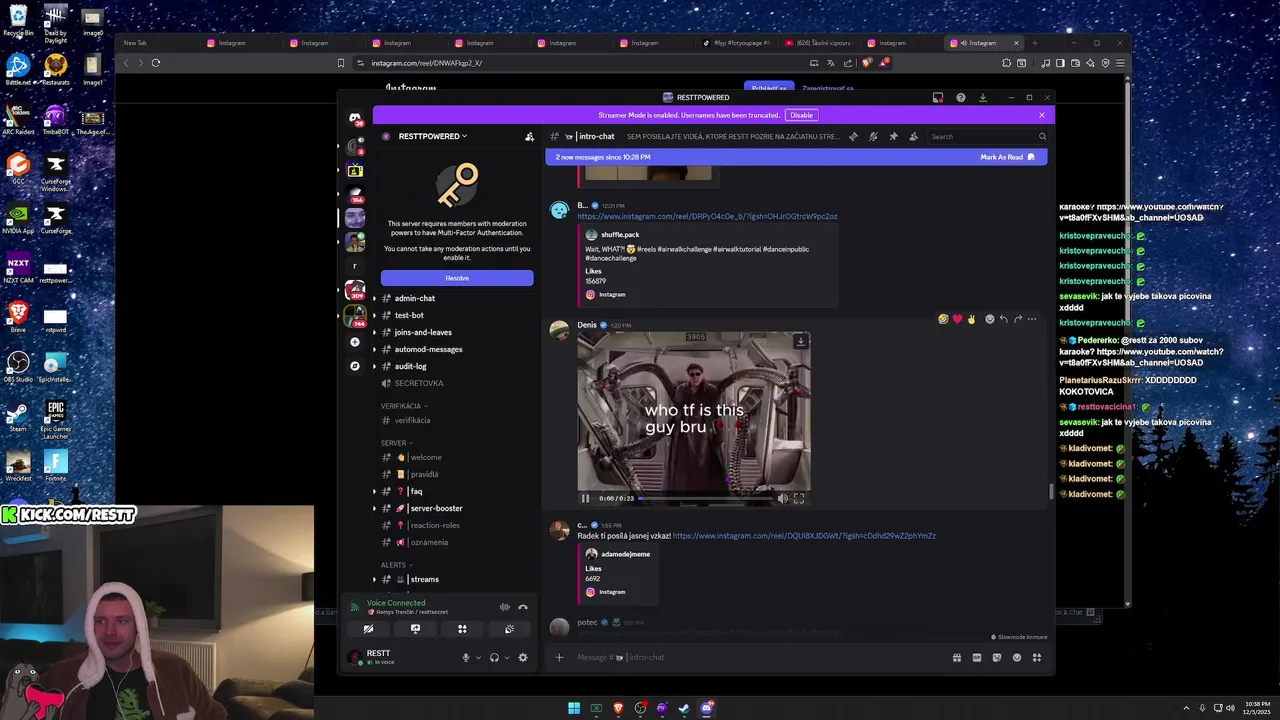Open Discord user settings gear
The width and height of the screenshot is (1280, 720).
point(522,657)
